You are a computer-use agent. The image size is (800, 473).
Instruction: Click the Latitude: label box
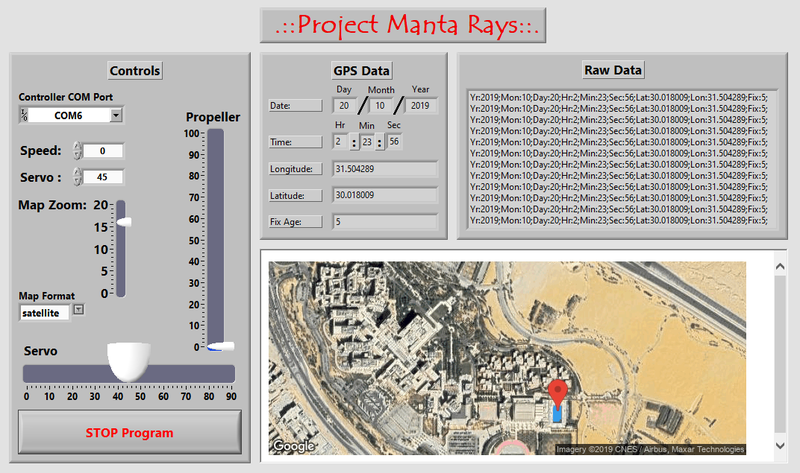(295, 195)
